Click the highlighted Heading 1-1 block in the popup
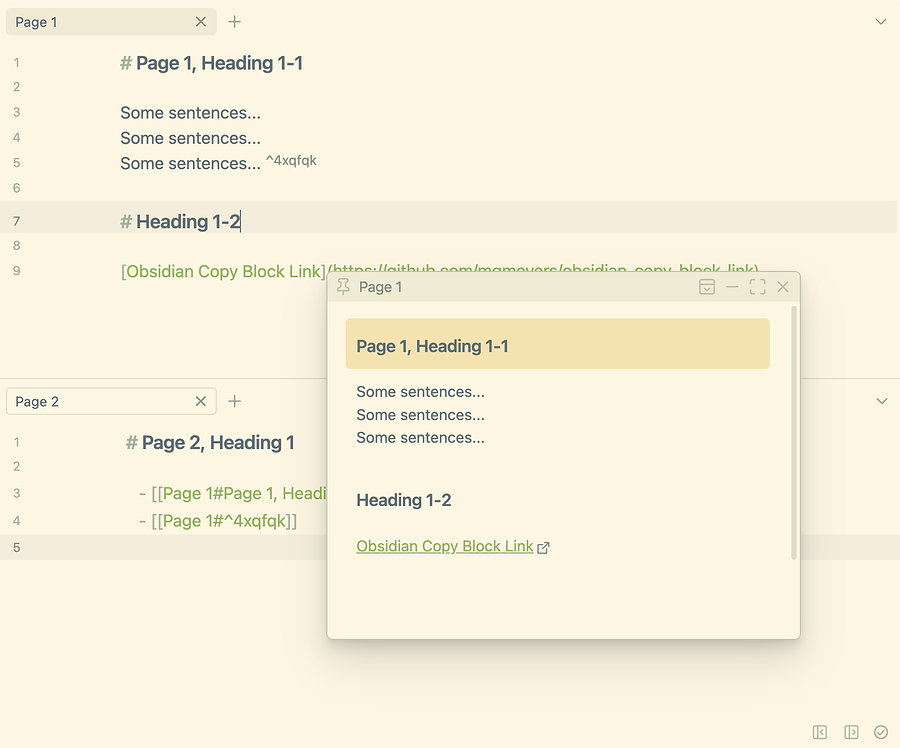The image size is (900, 748). pos(557,343)
